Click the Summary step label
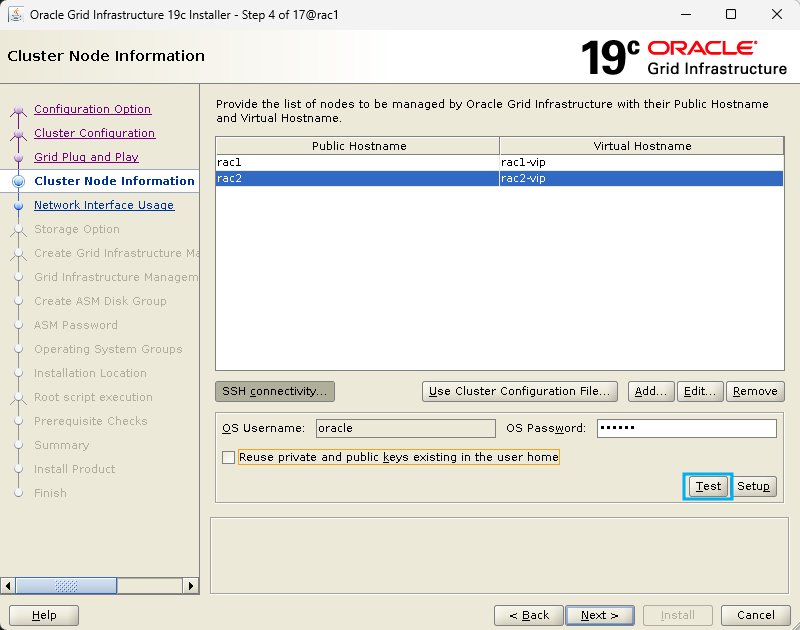The height and width of the screenshot is (630, 800). pos(62,445)
